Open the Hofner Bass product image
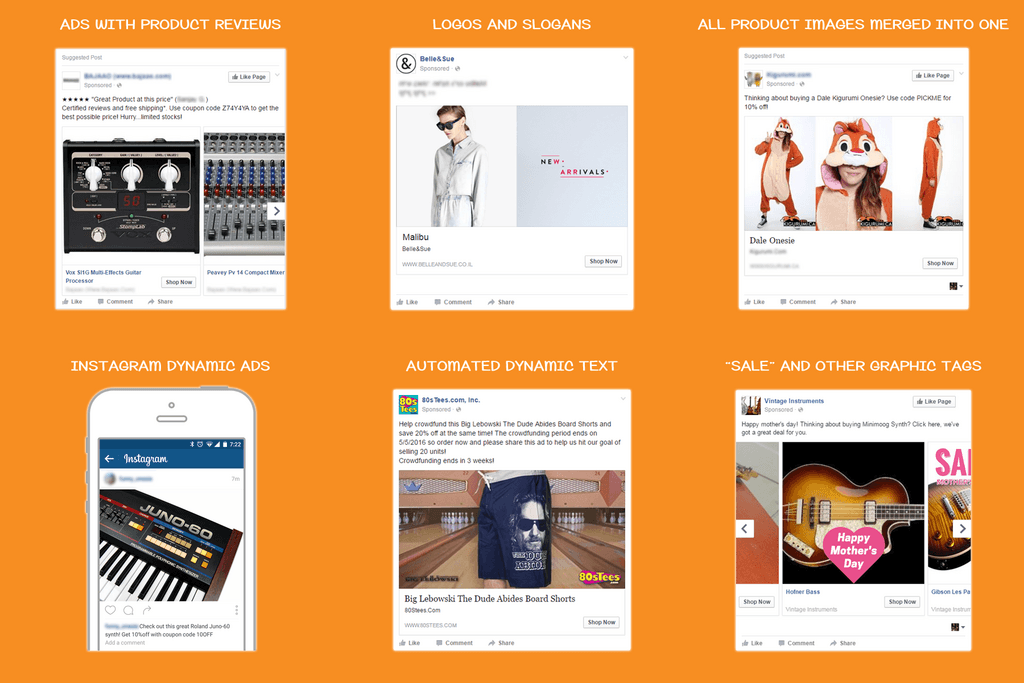This screenshot has width=1024, height=683. pyautogui.click(x=853, y=513)
